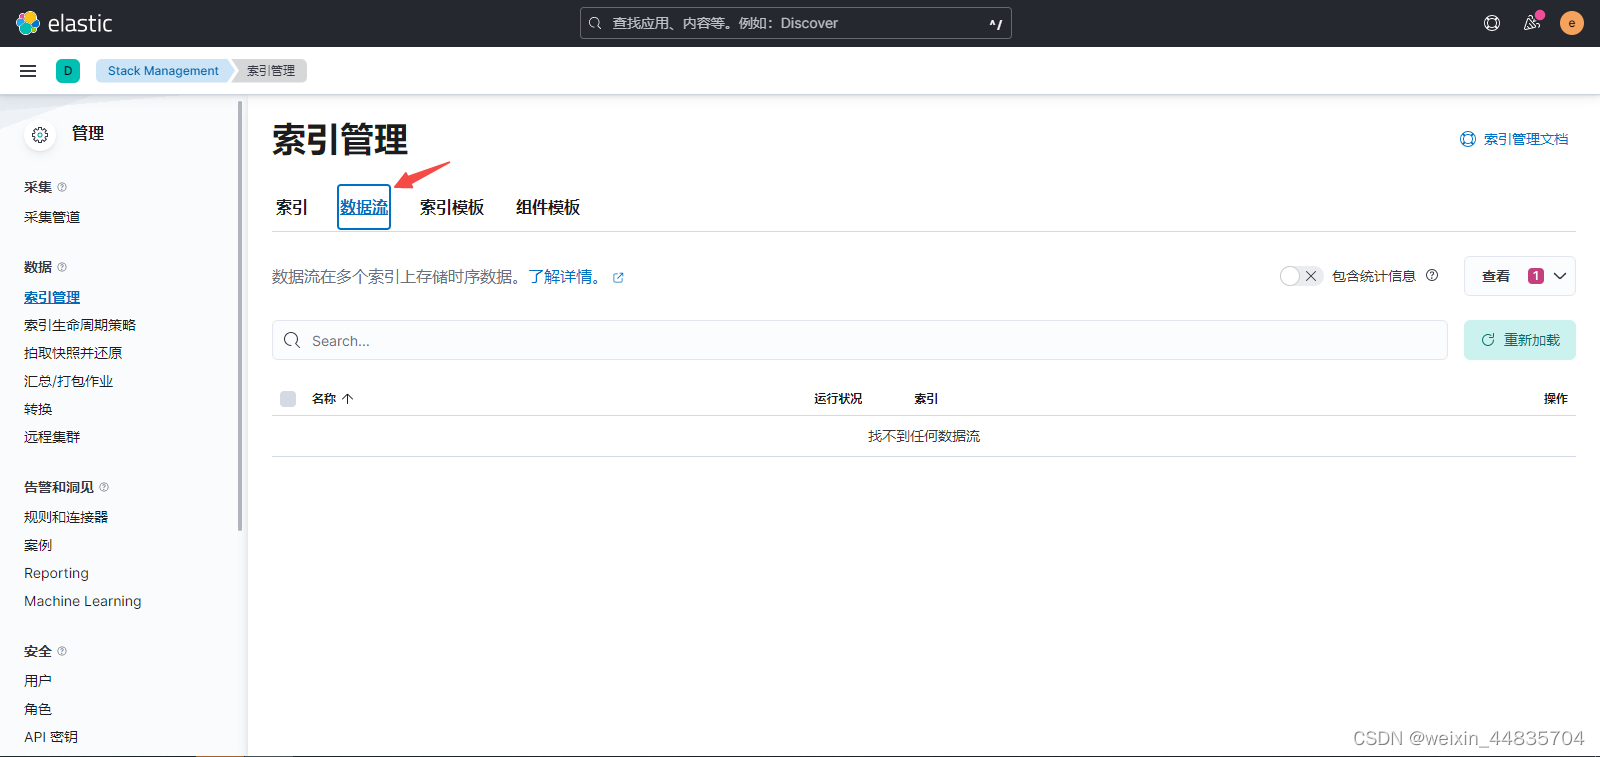
Task: Open 远程集群 in sidebar
Action: [x=52, y=437]
